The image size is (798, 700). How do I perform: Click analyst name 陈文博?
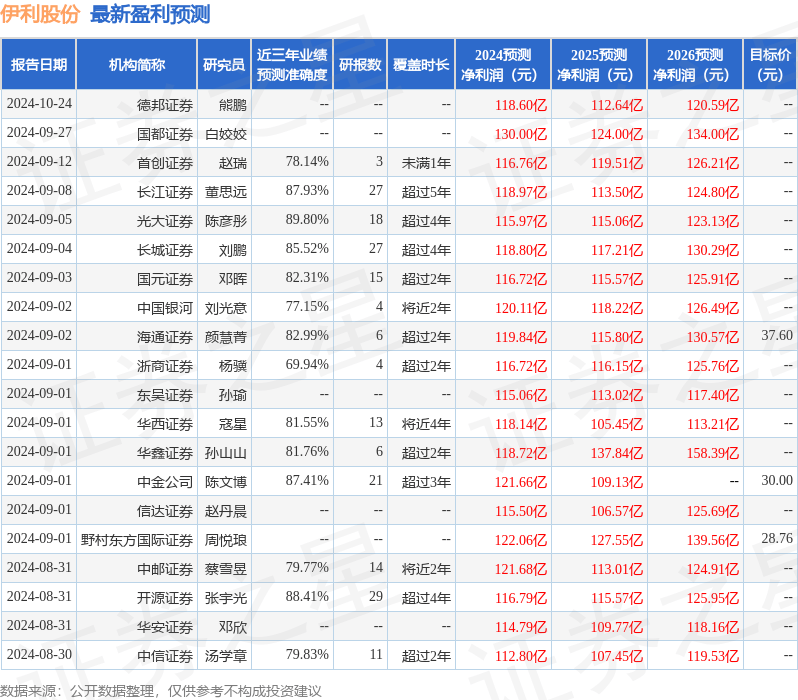[x=226, y=483]
